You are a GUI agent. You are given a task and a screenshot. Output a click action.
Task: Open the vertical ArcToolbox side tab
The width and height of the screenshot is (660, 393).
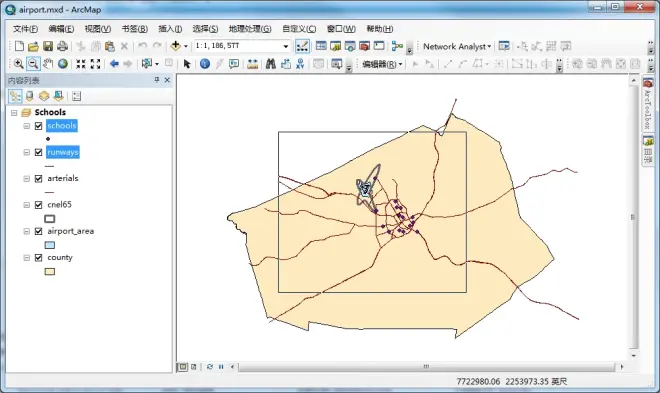(x=648, y=104)
